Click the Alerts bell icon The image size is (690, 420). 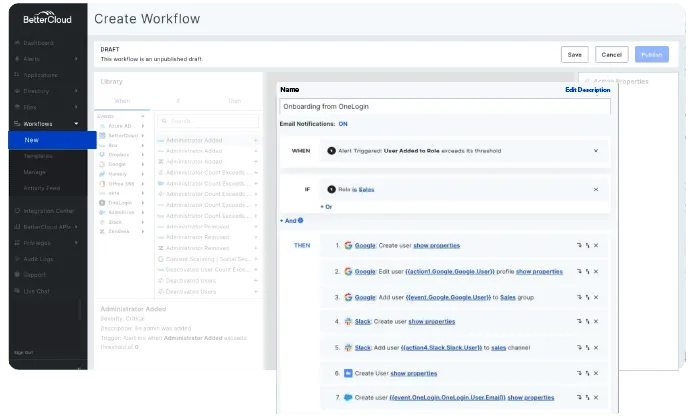17,59
